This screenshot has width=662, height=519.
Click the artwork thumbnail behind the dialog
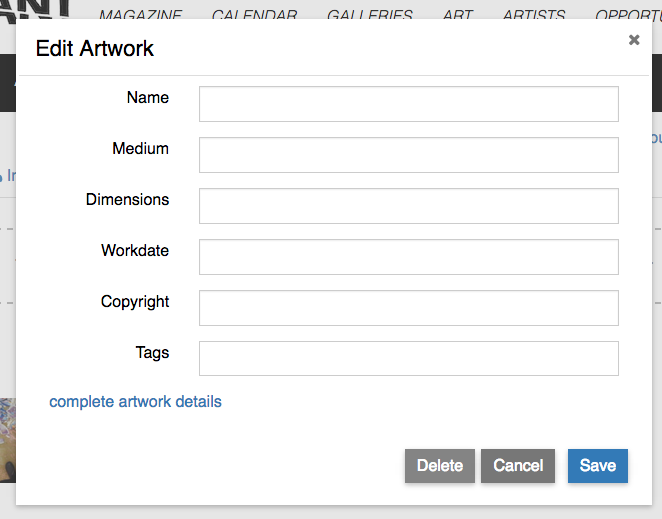(x=7, y=440)
